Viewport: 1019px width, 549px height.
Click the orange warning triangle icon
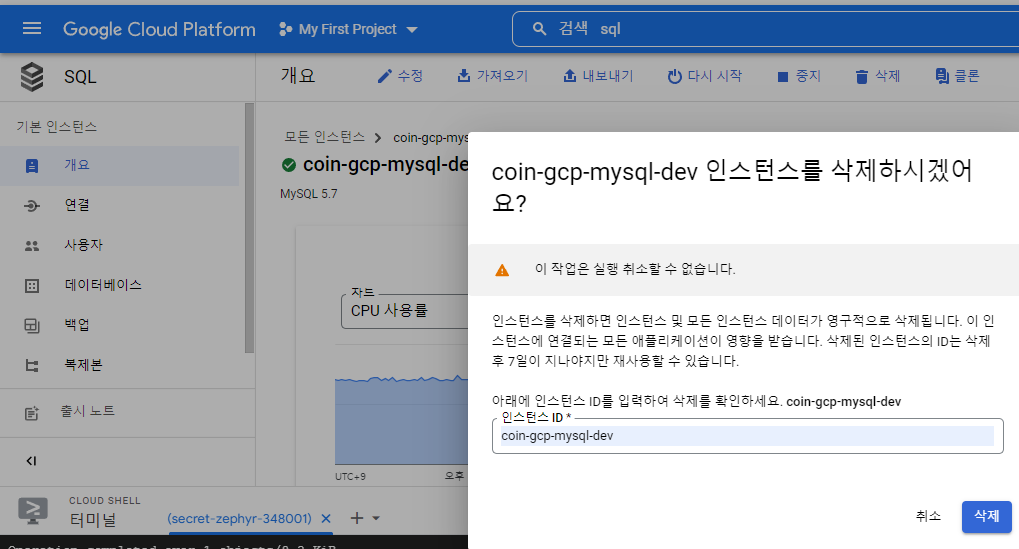[502, 270]
